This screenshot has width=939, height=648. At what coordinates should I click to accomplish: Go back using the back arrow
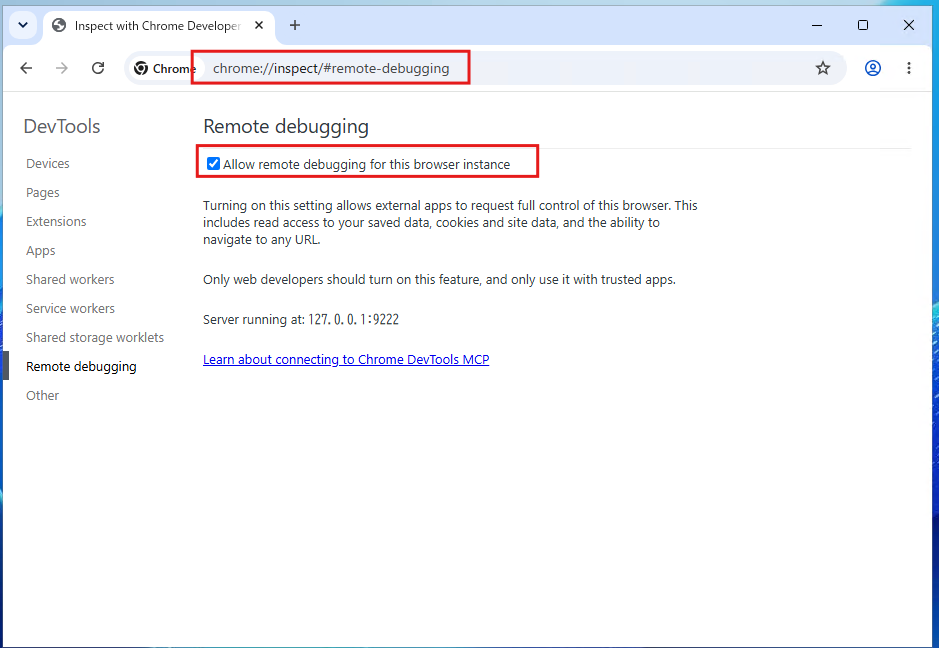[26, 68]
